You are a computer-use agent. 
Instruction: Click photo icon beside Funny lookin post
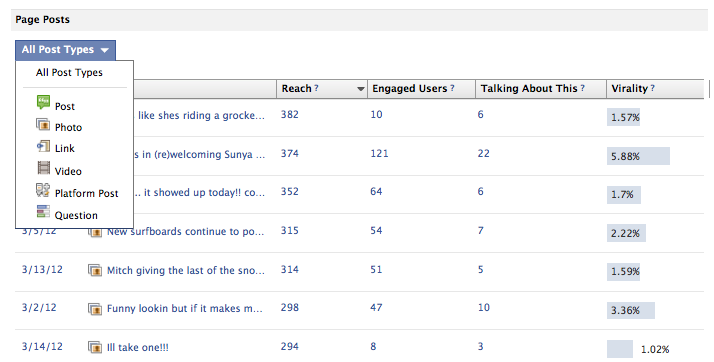pos(95,309)
